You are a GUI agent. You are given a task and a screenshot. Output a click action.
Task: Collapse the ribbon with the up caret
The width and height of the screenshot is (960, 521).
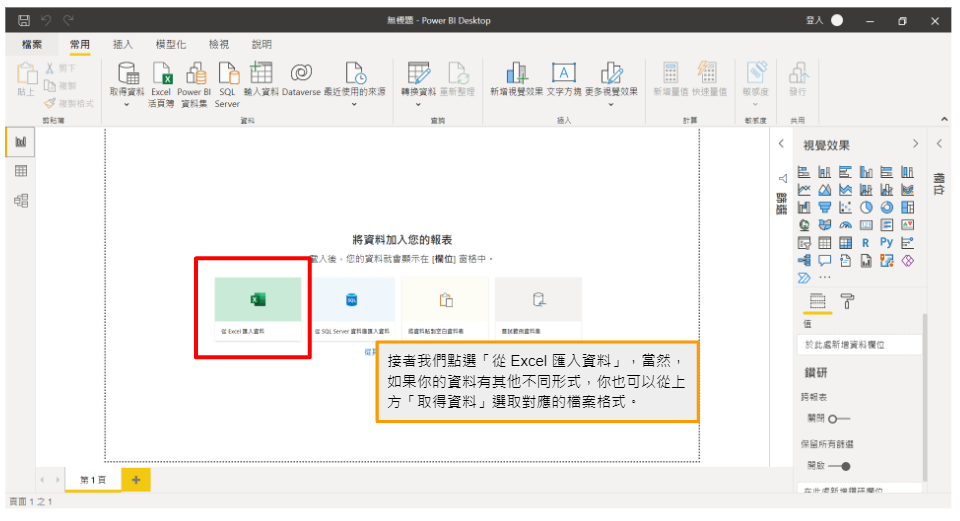pyautogui.click(x=944, y=119)
